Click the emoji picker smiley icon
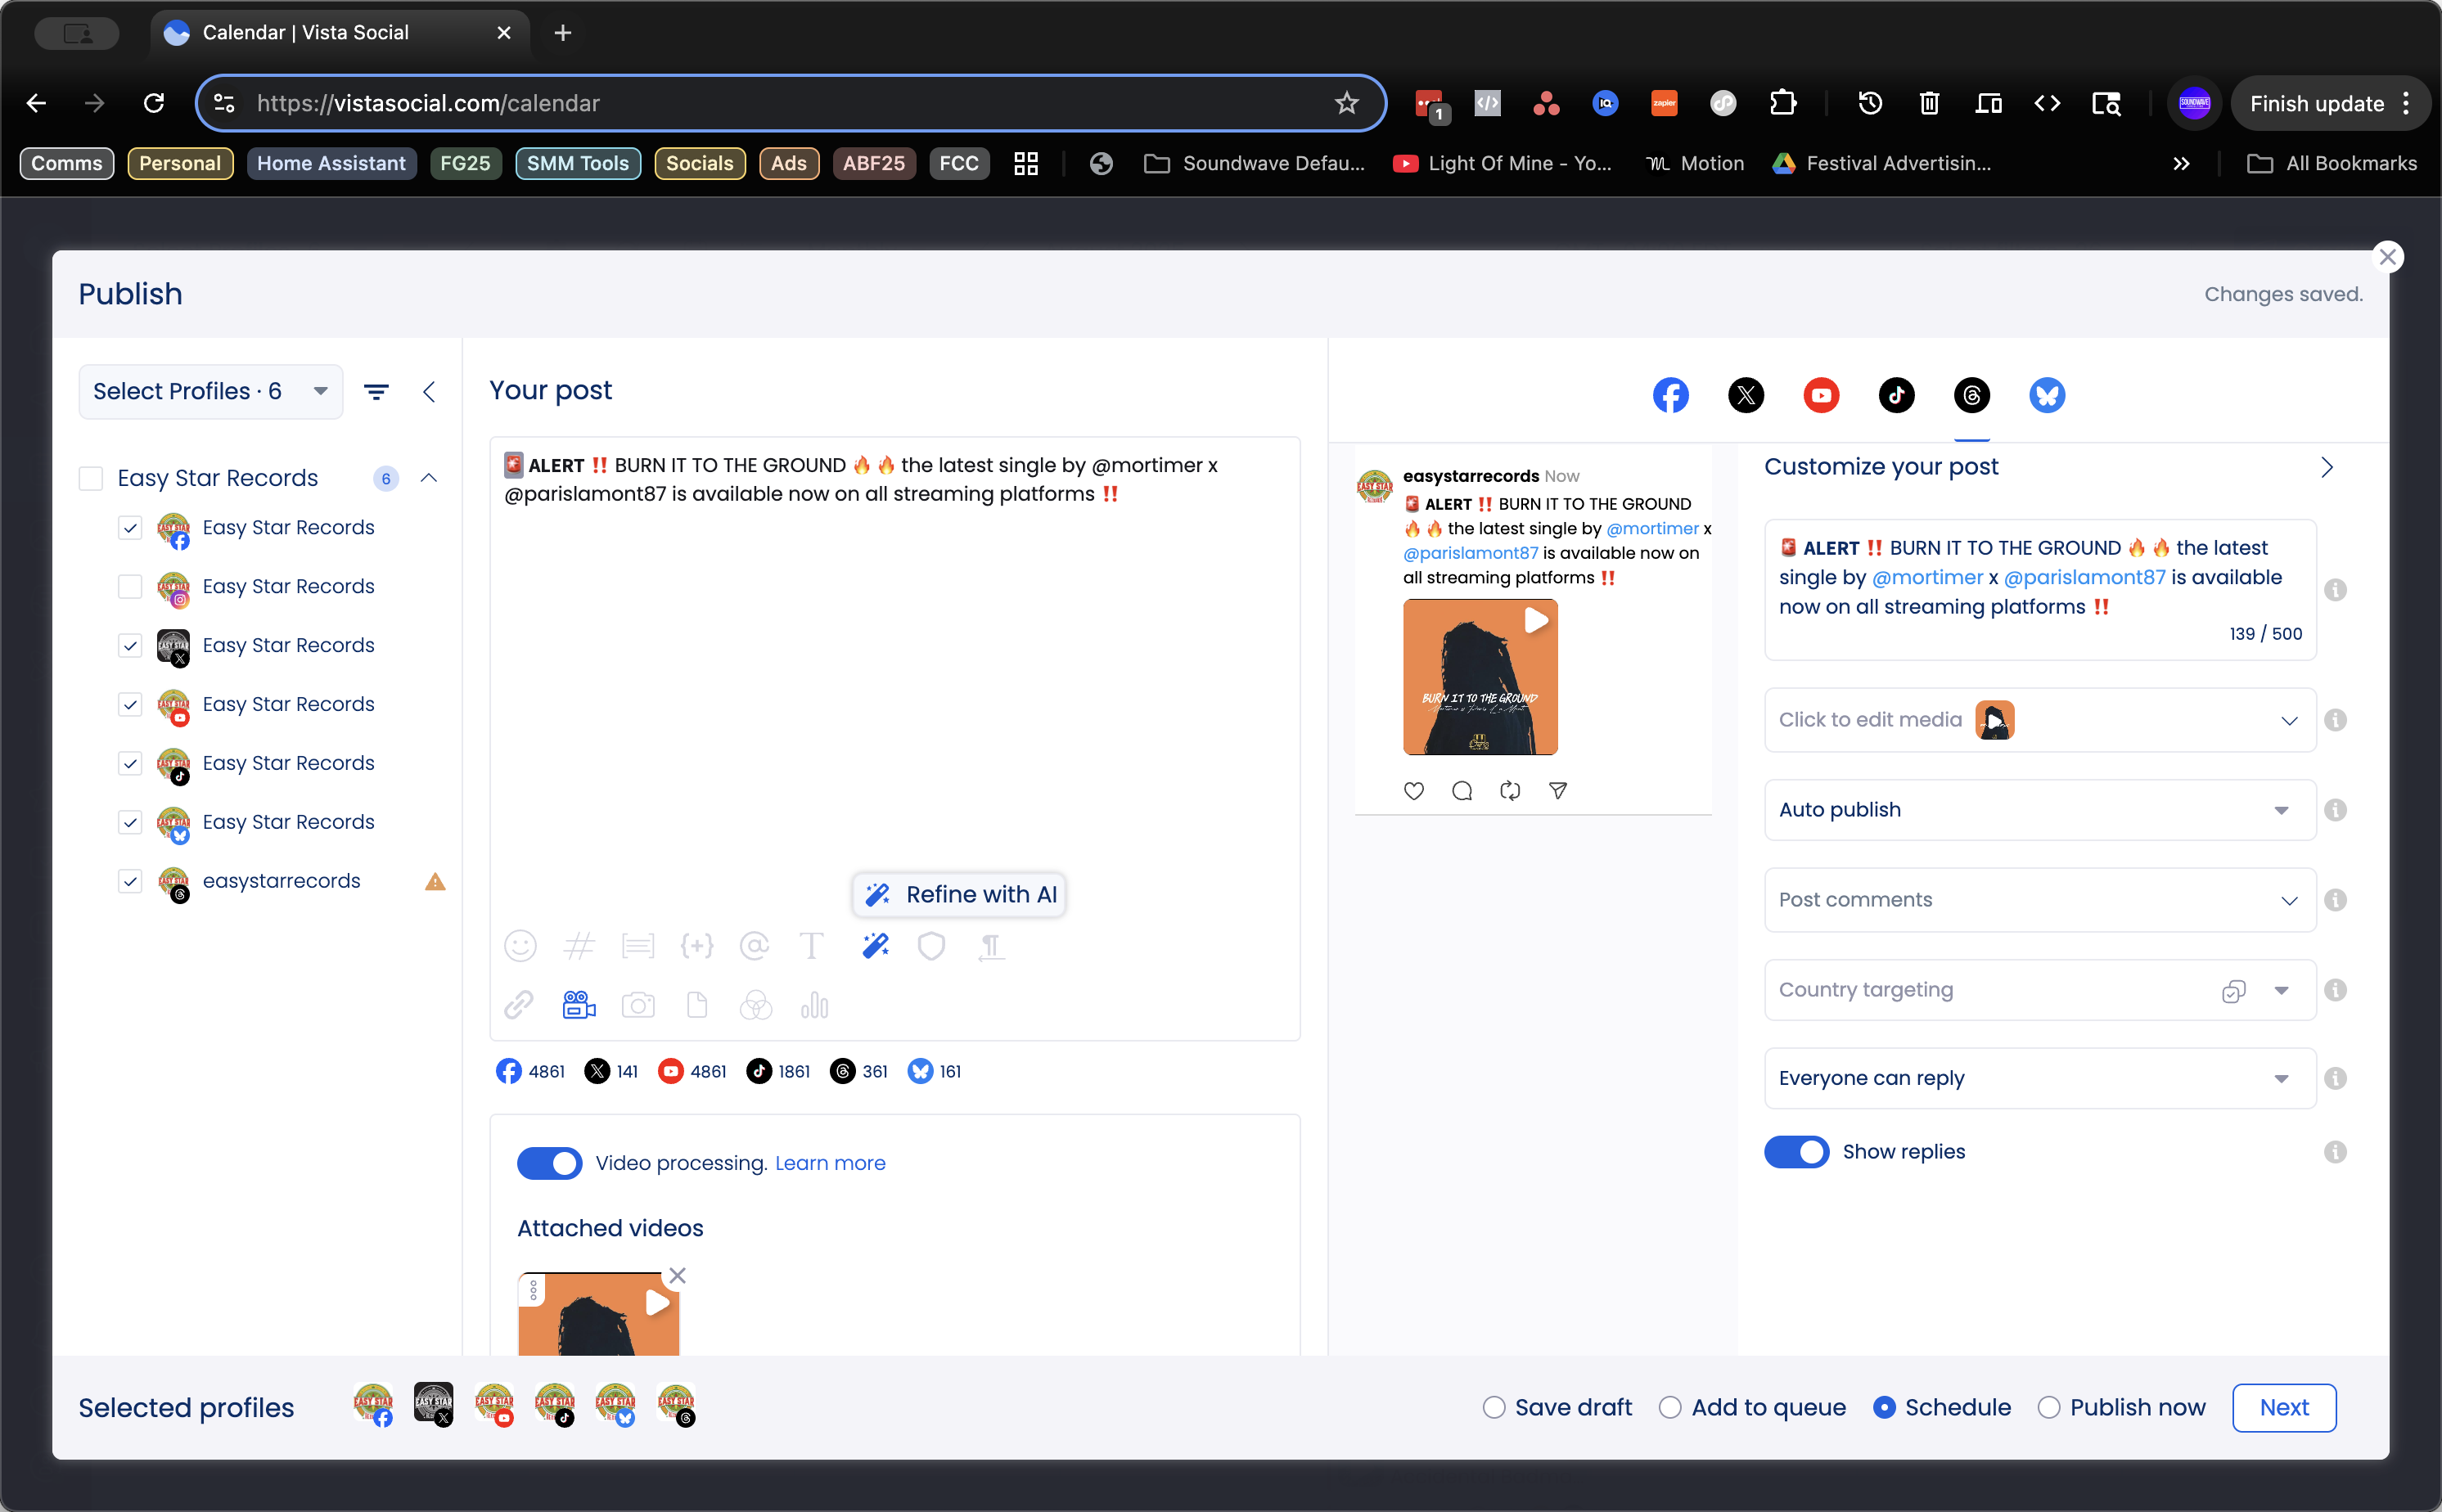The height and width of the screenshot is (1512, 2442). pyautogui.click(x=520, y=946)
